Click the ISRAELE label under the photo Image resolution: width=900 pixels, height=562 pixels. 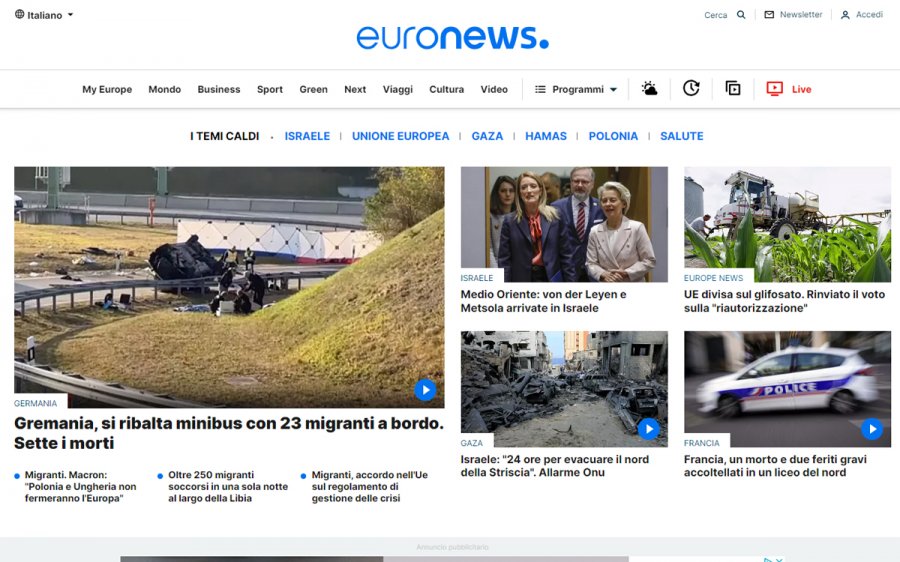(476, 278)
